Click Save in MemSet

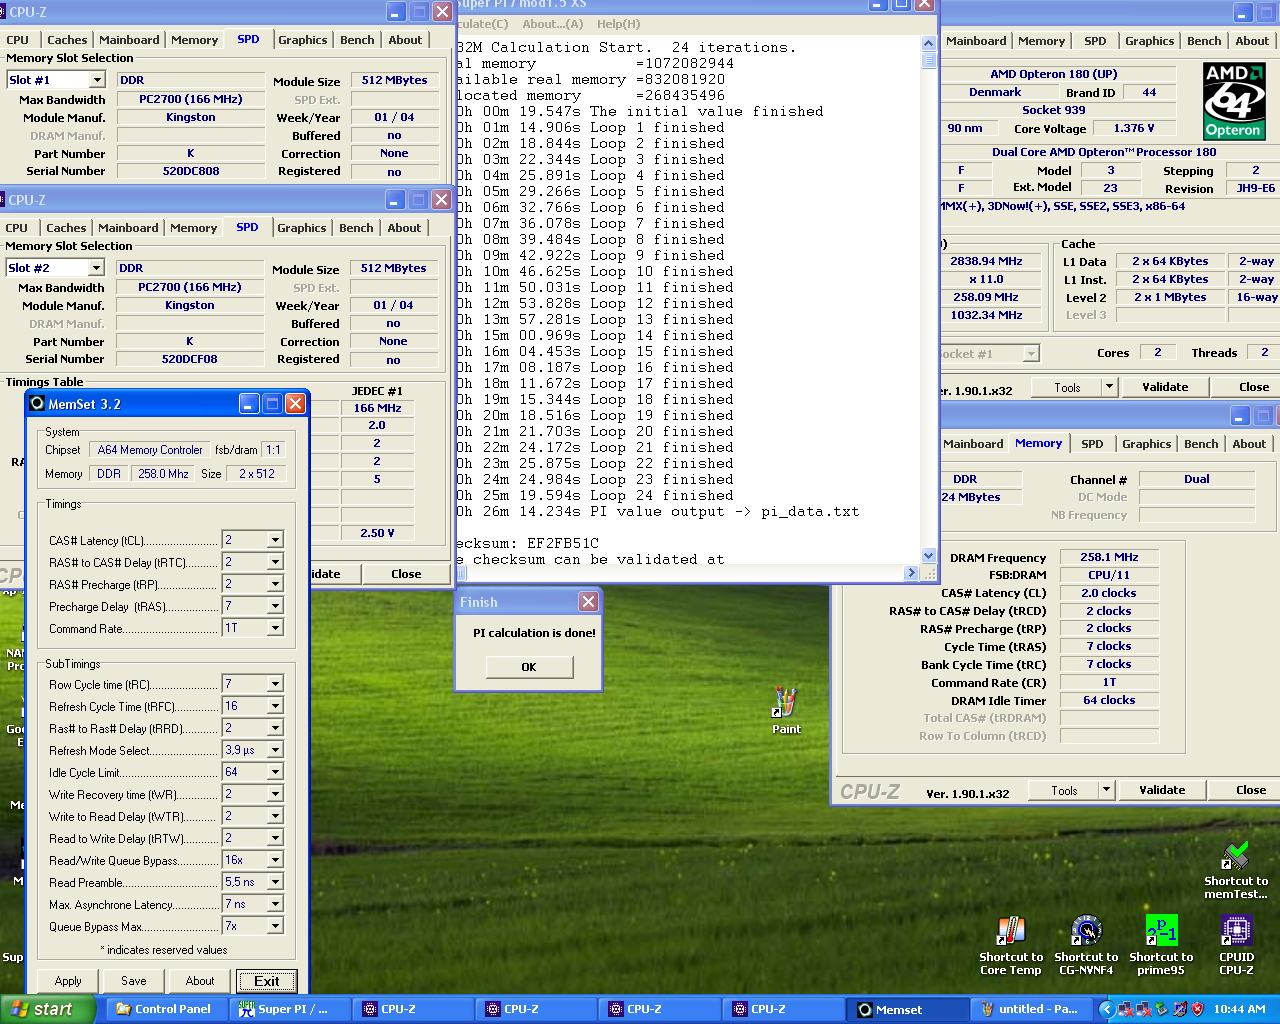pos(134,981)
